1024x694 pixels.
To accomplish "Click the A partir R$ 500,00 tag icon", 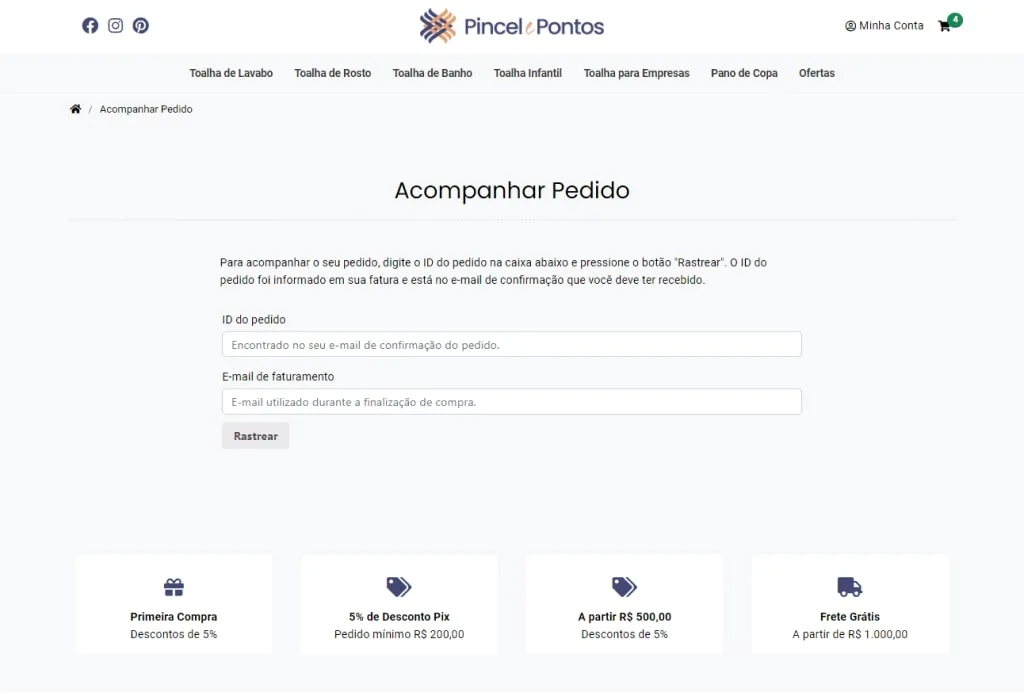I will tap(624, 587).
